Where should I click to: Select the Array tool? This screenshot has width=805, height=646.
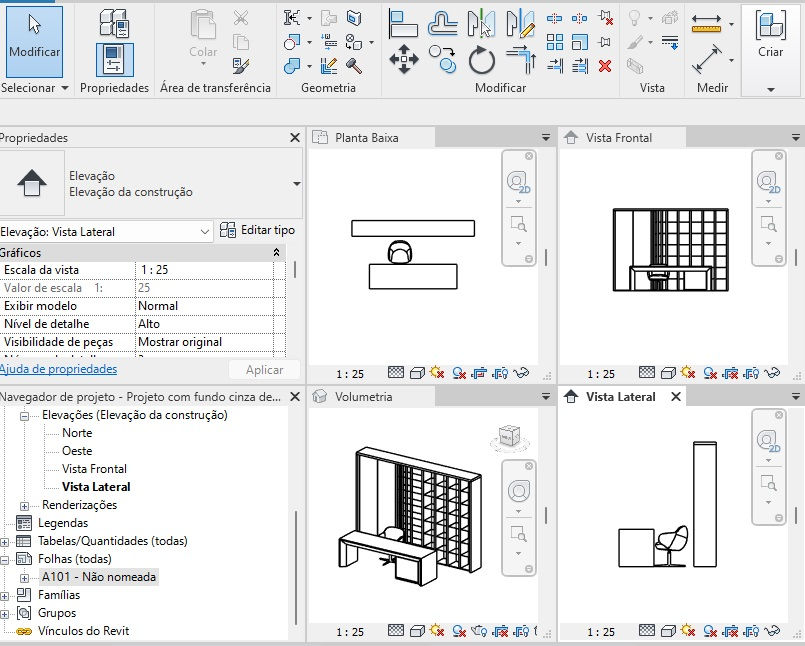[x=554, y=42]
